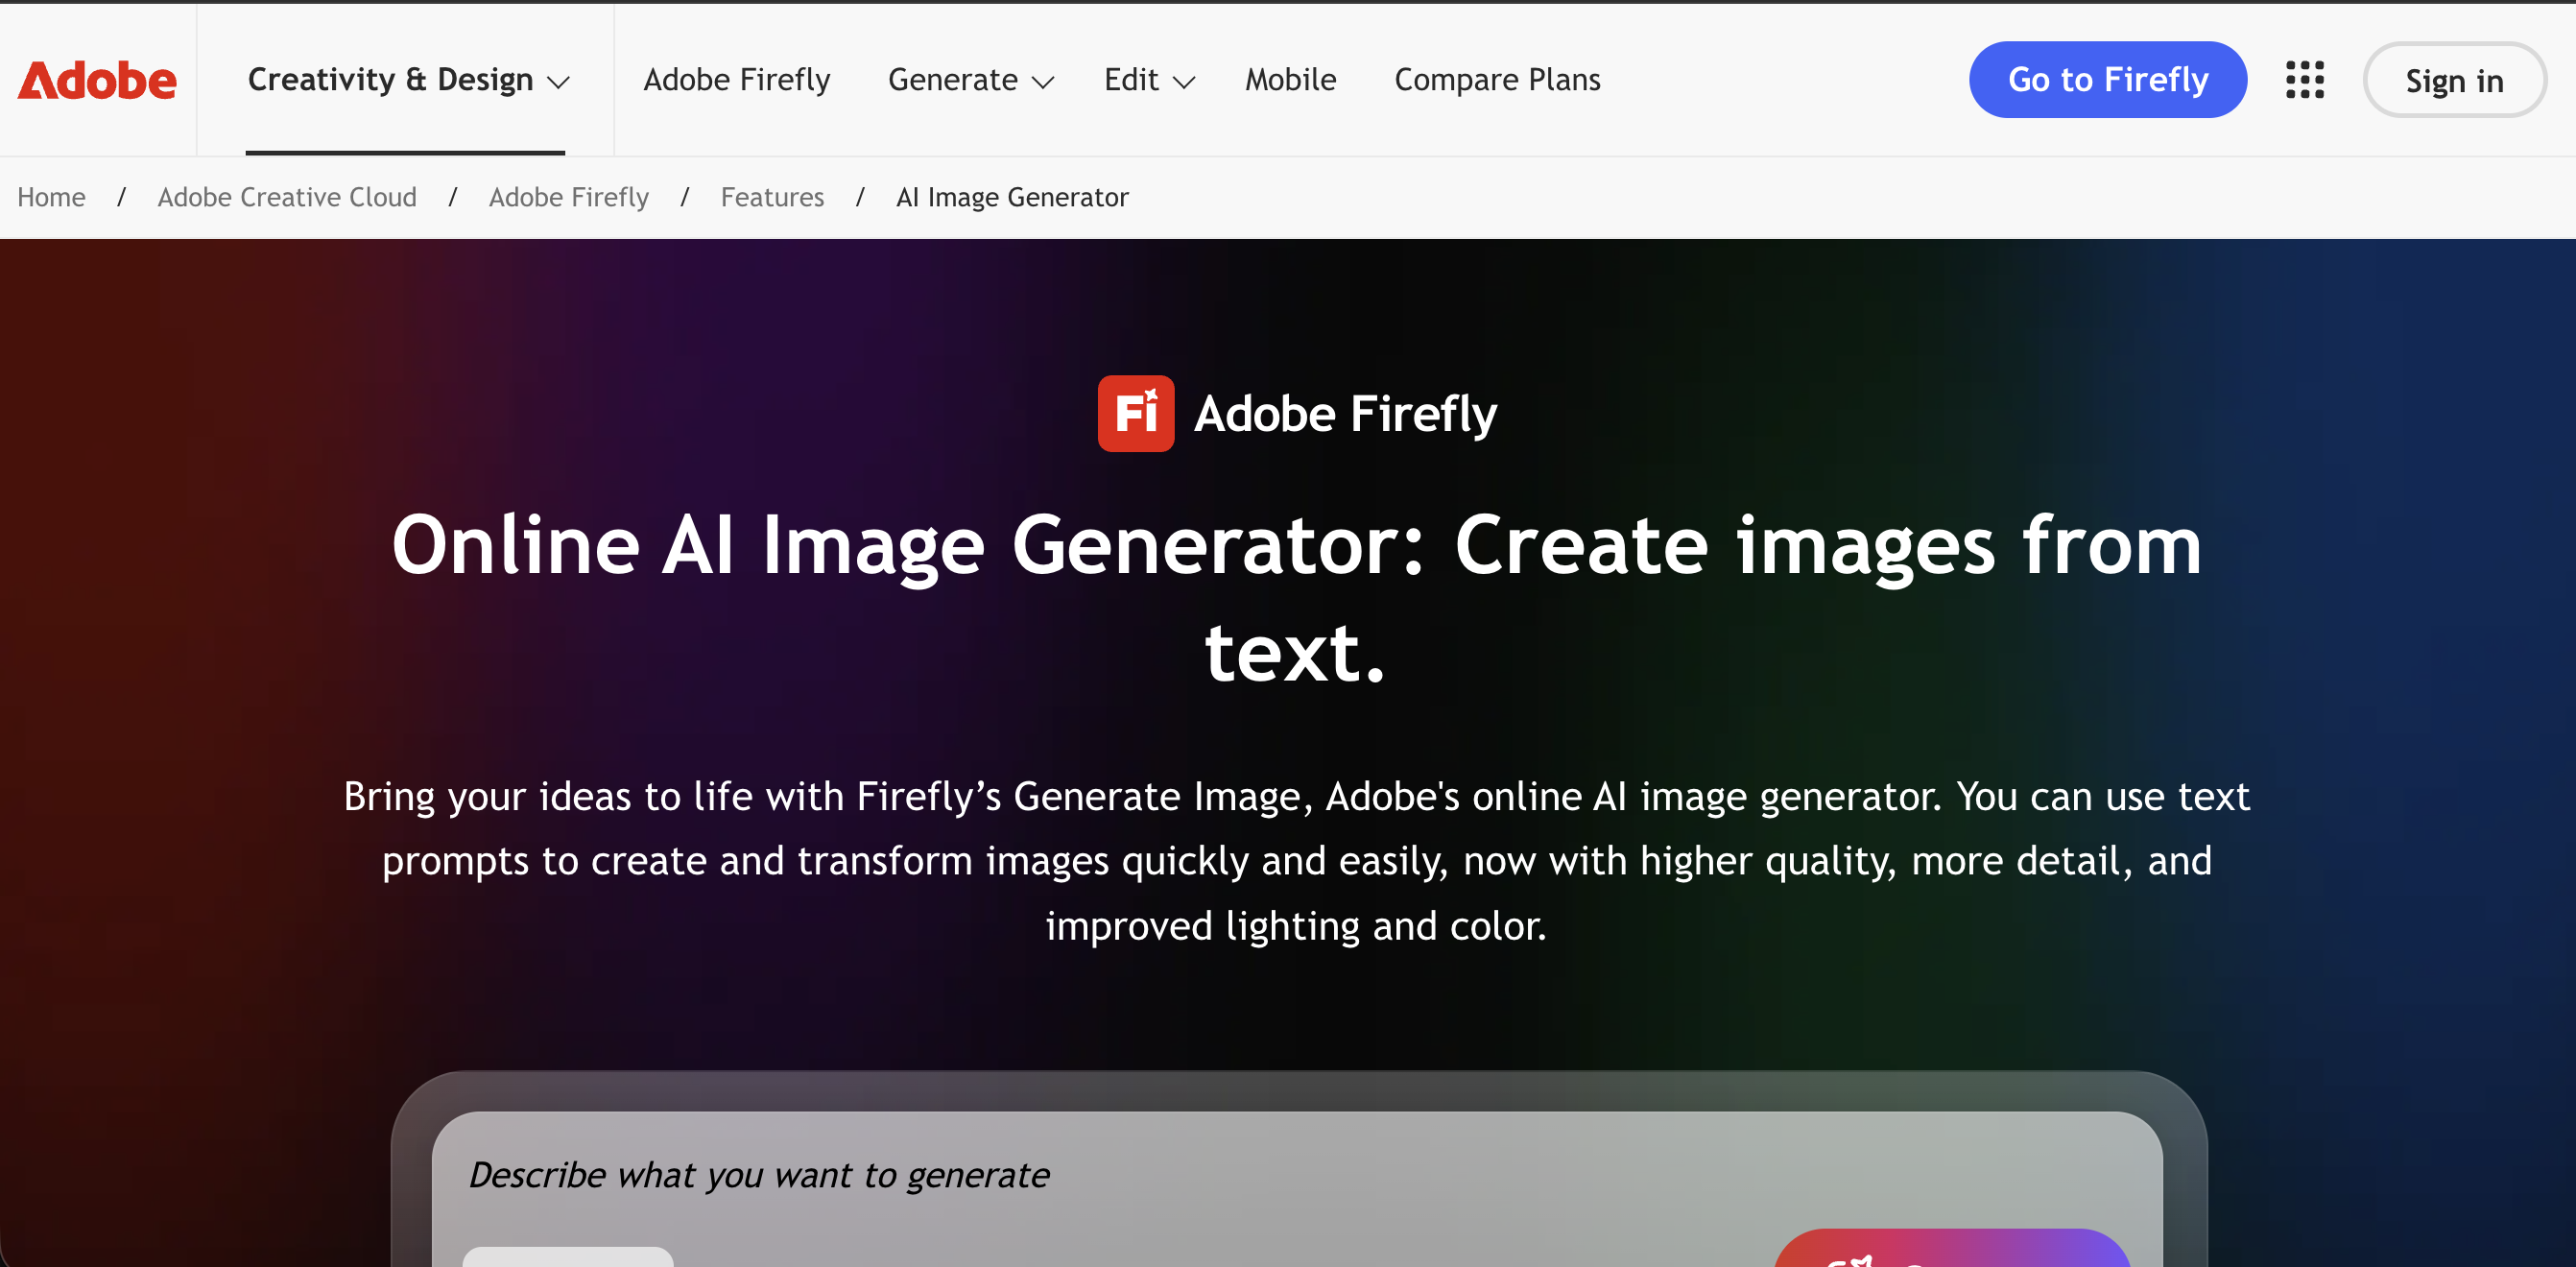Click the white option pill below the prompt
Screen dimensions: 2576x1267
pos(567,1256)
